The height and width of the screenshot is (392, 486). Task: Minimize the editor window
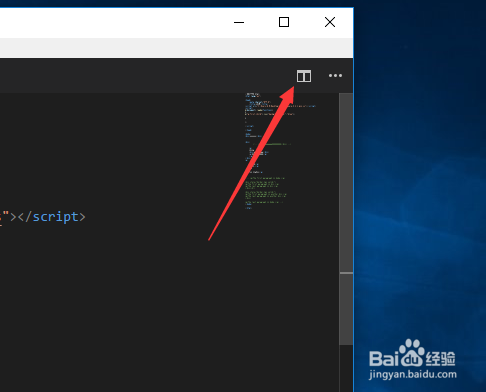click(239, 23)
